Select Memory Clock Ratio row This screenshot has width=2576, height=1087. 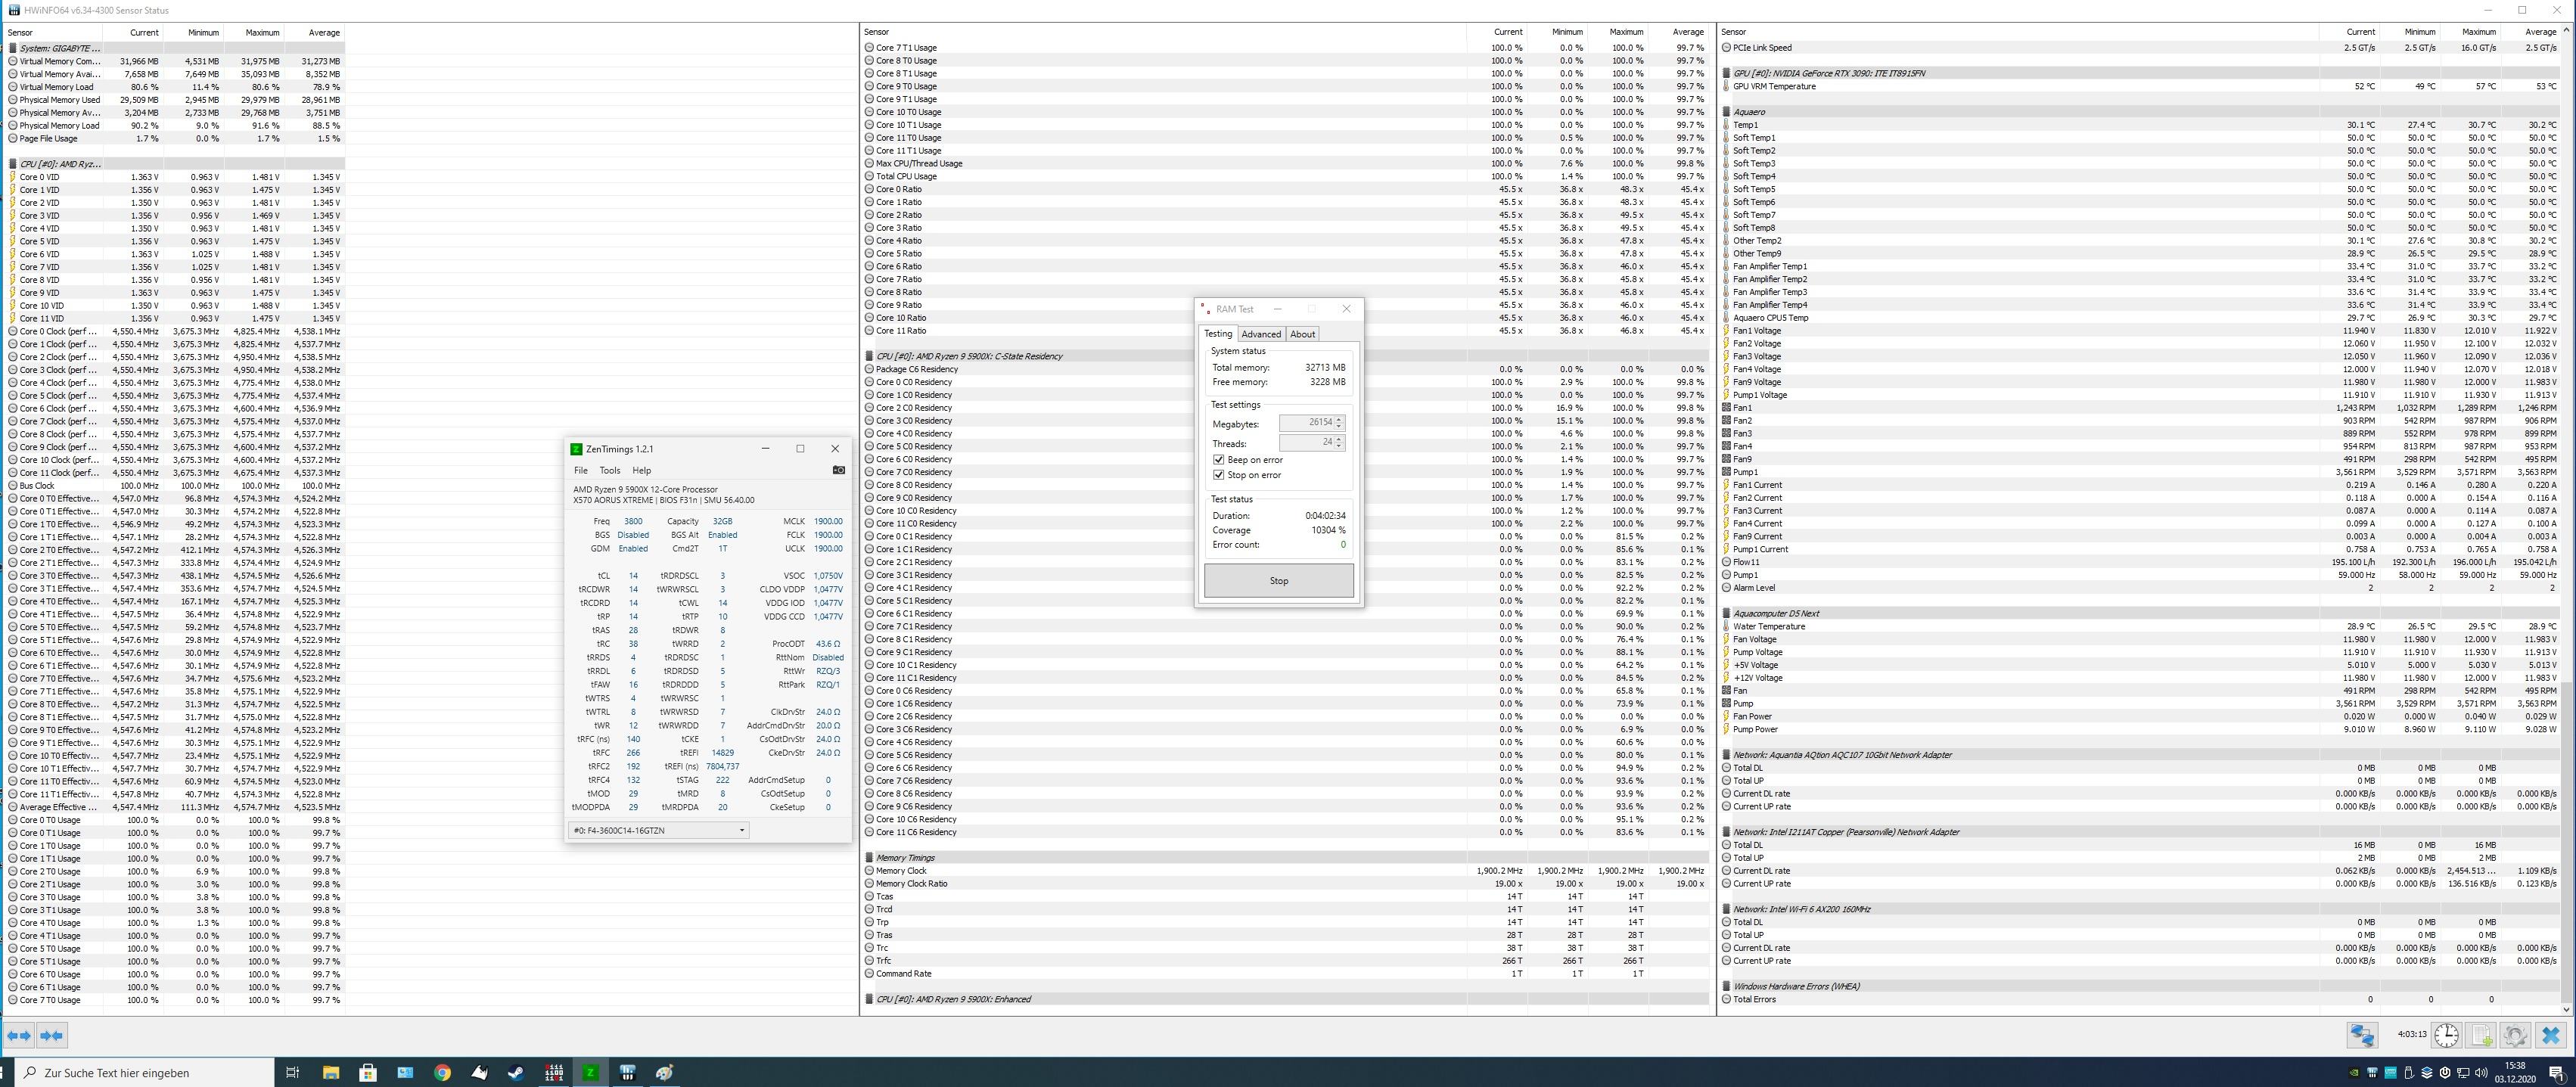(x=1286, y=884)
